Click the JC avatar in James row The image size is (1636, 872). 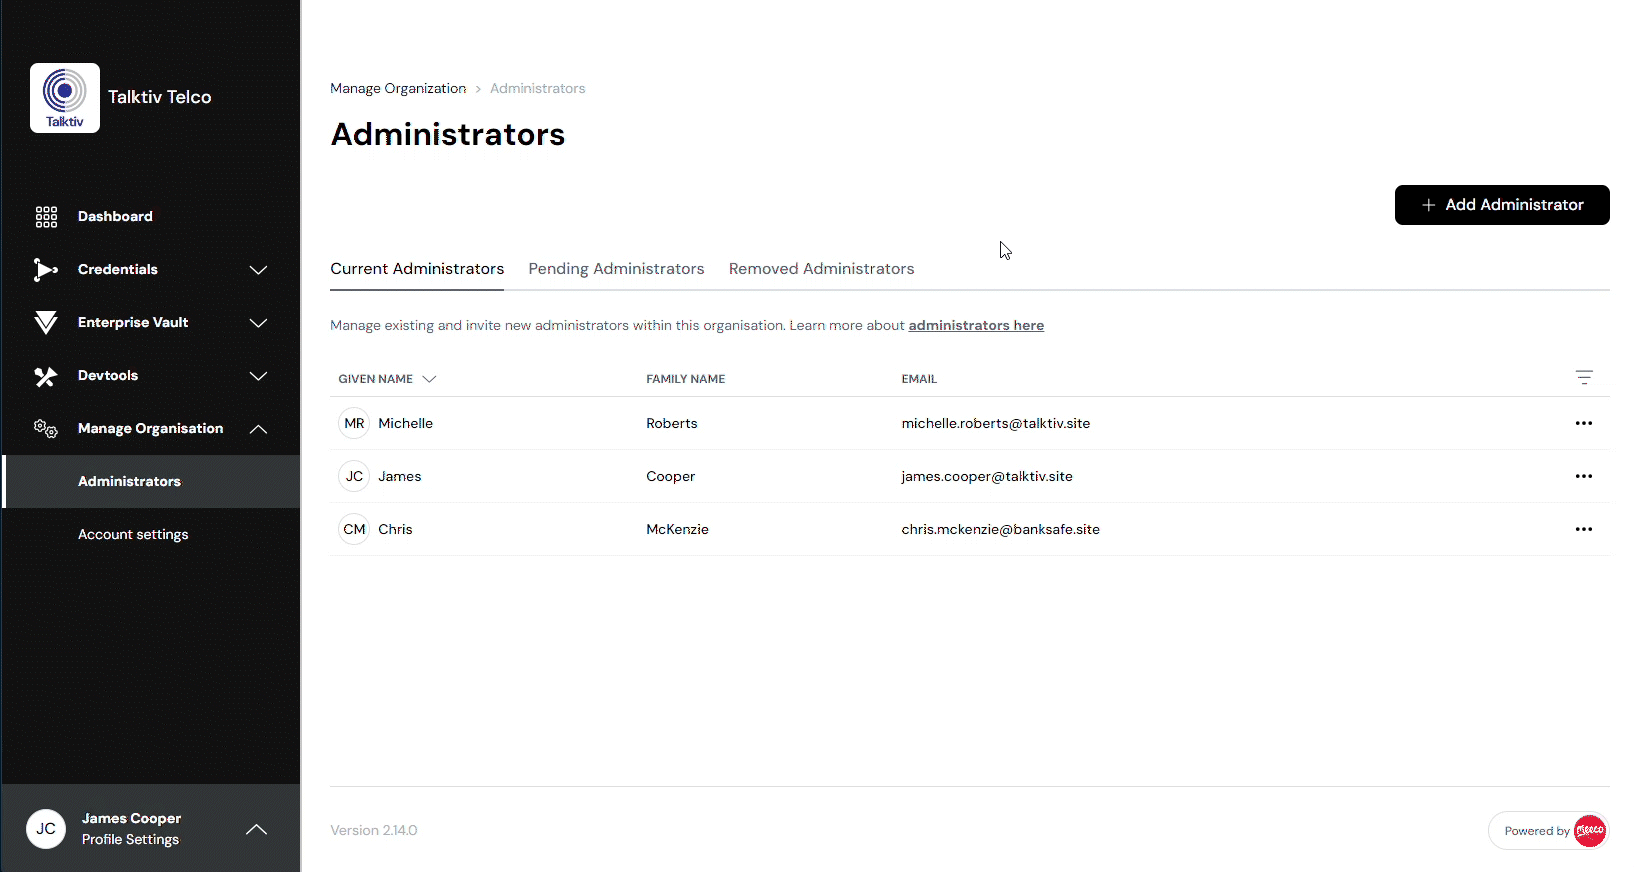tap(354, 476)
